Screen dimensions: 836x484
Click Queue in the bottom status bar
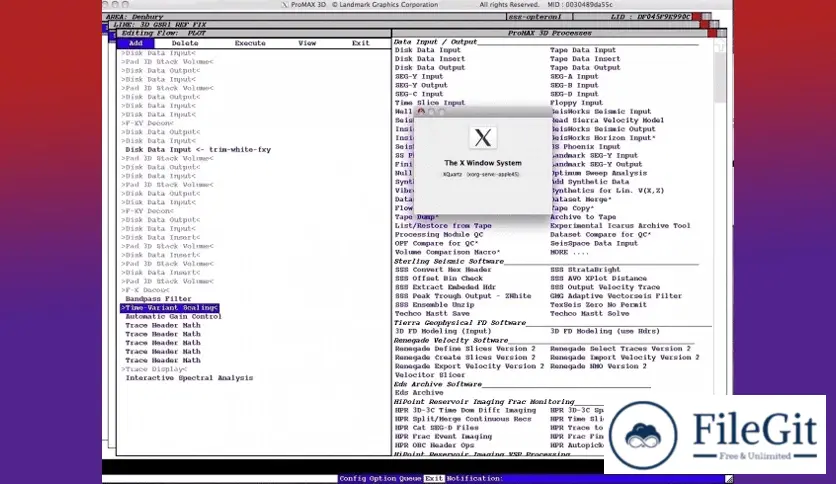pyautogui.click(x=410, y=479)
